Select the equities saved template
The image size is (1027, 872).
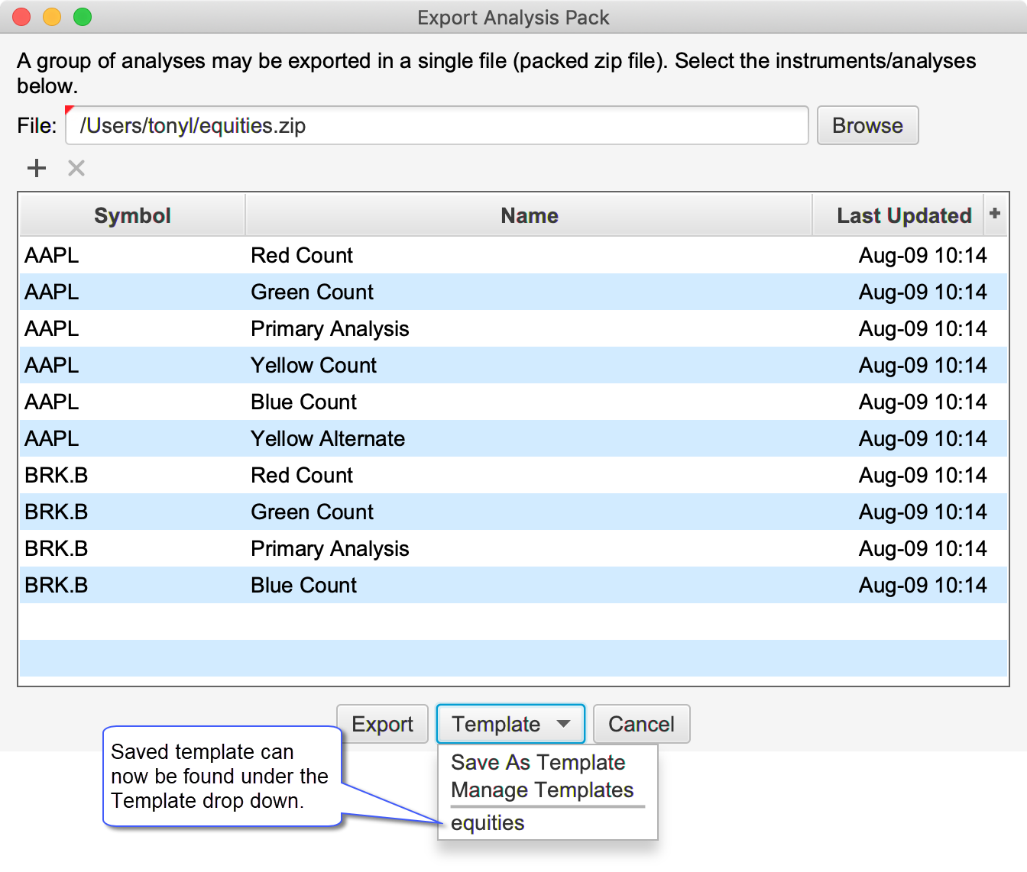(488, 823)
